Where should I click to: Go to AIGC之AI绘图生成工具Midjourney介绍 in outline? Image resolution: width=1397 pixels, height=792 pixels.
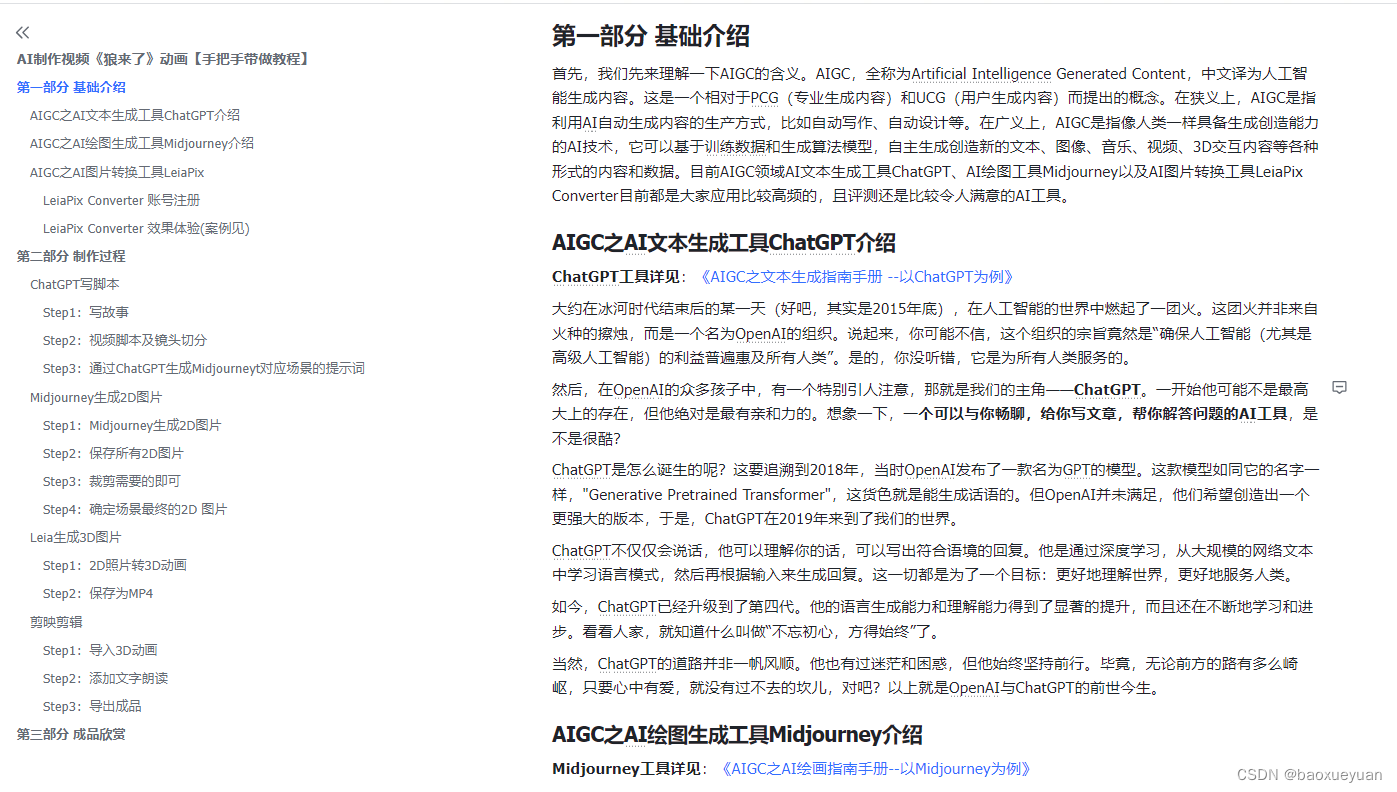click(142, 143)
